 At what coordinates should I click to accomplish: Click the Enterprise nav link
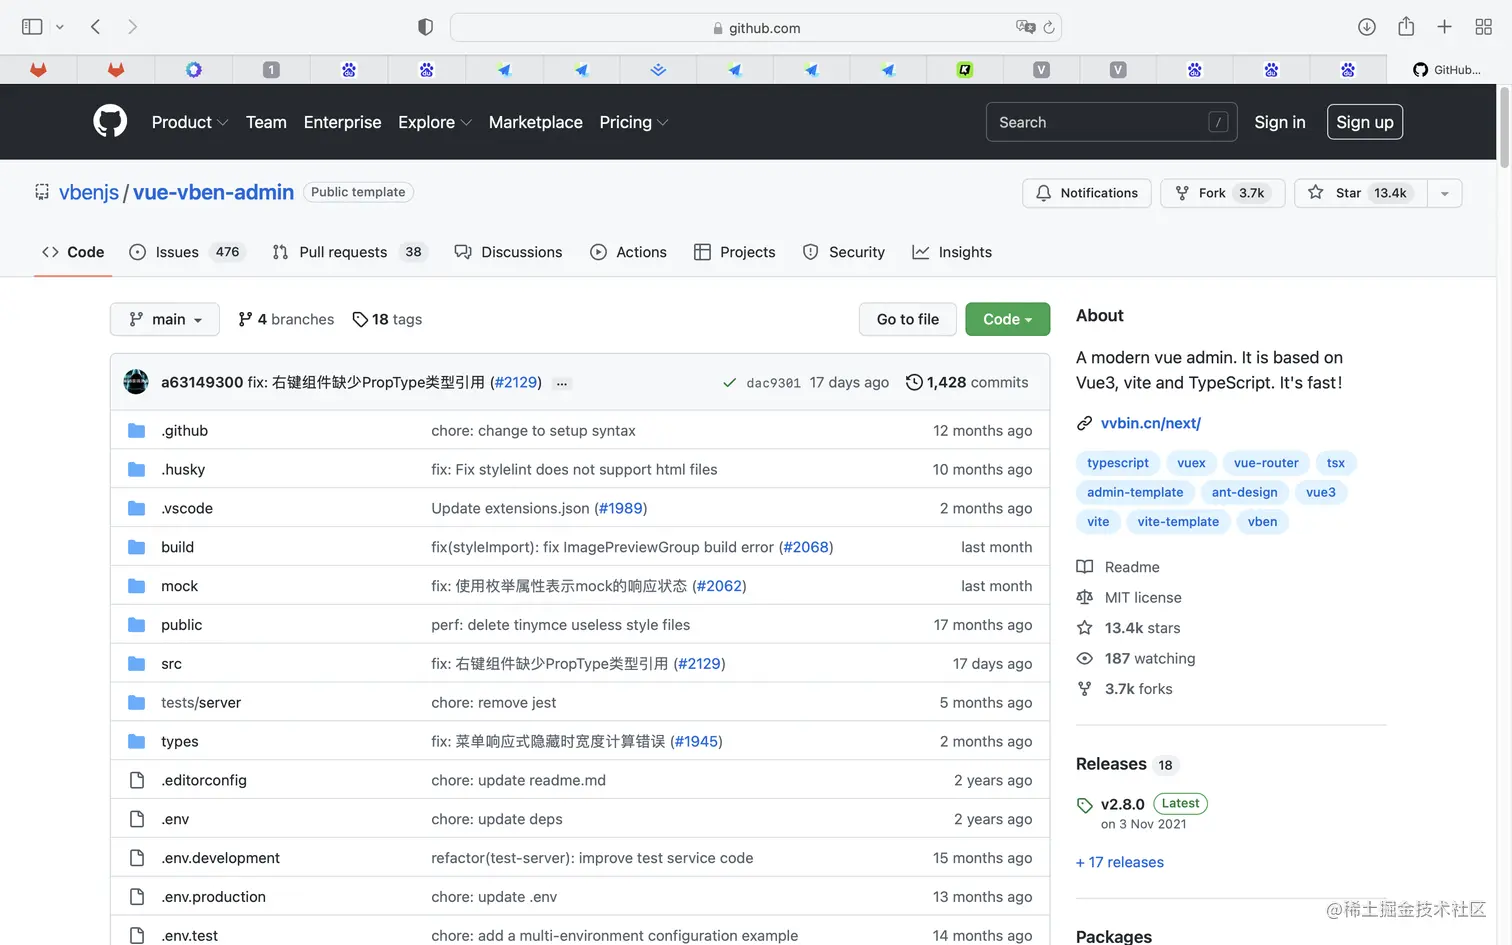pyautogui.click(x=342, y=122)
